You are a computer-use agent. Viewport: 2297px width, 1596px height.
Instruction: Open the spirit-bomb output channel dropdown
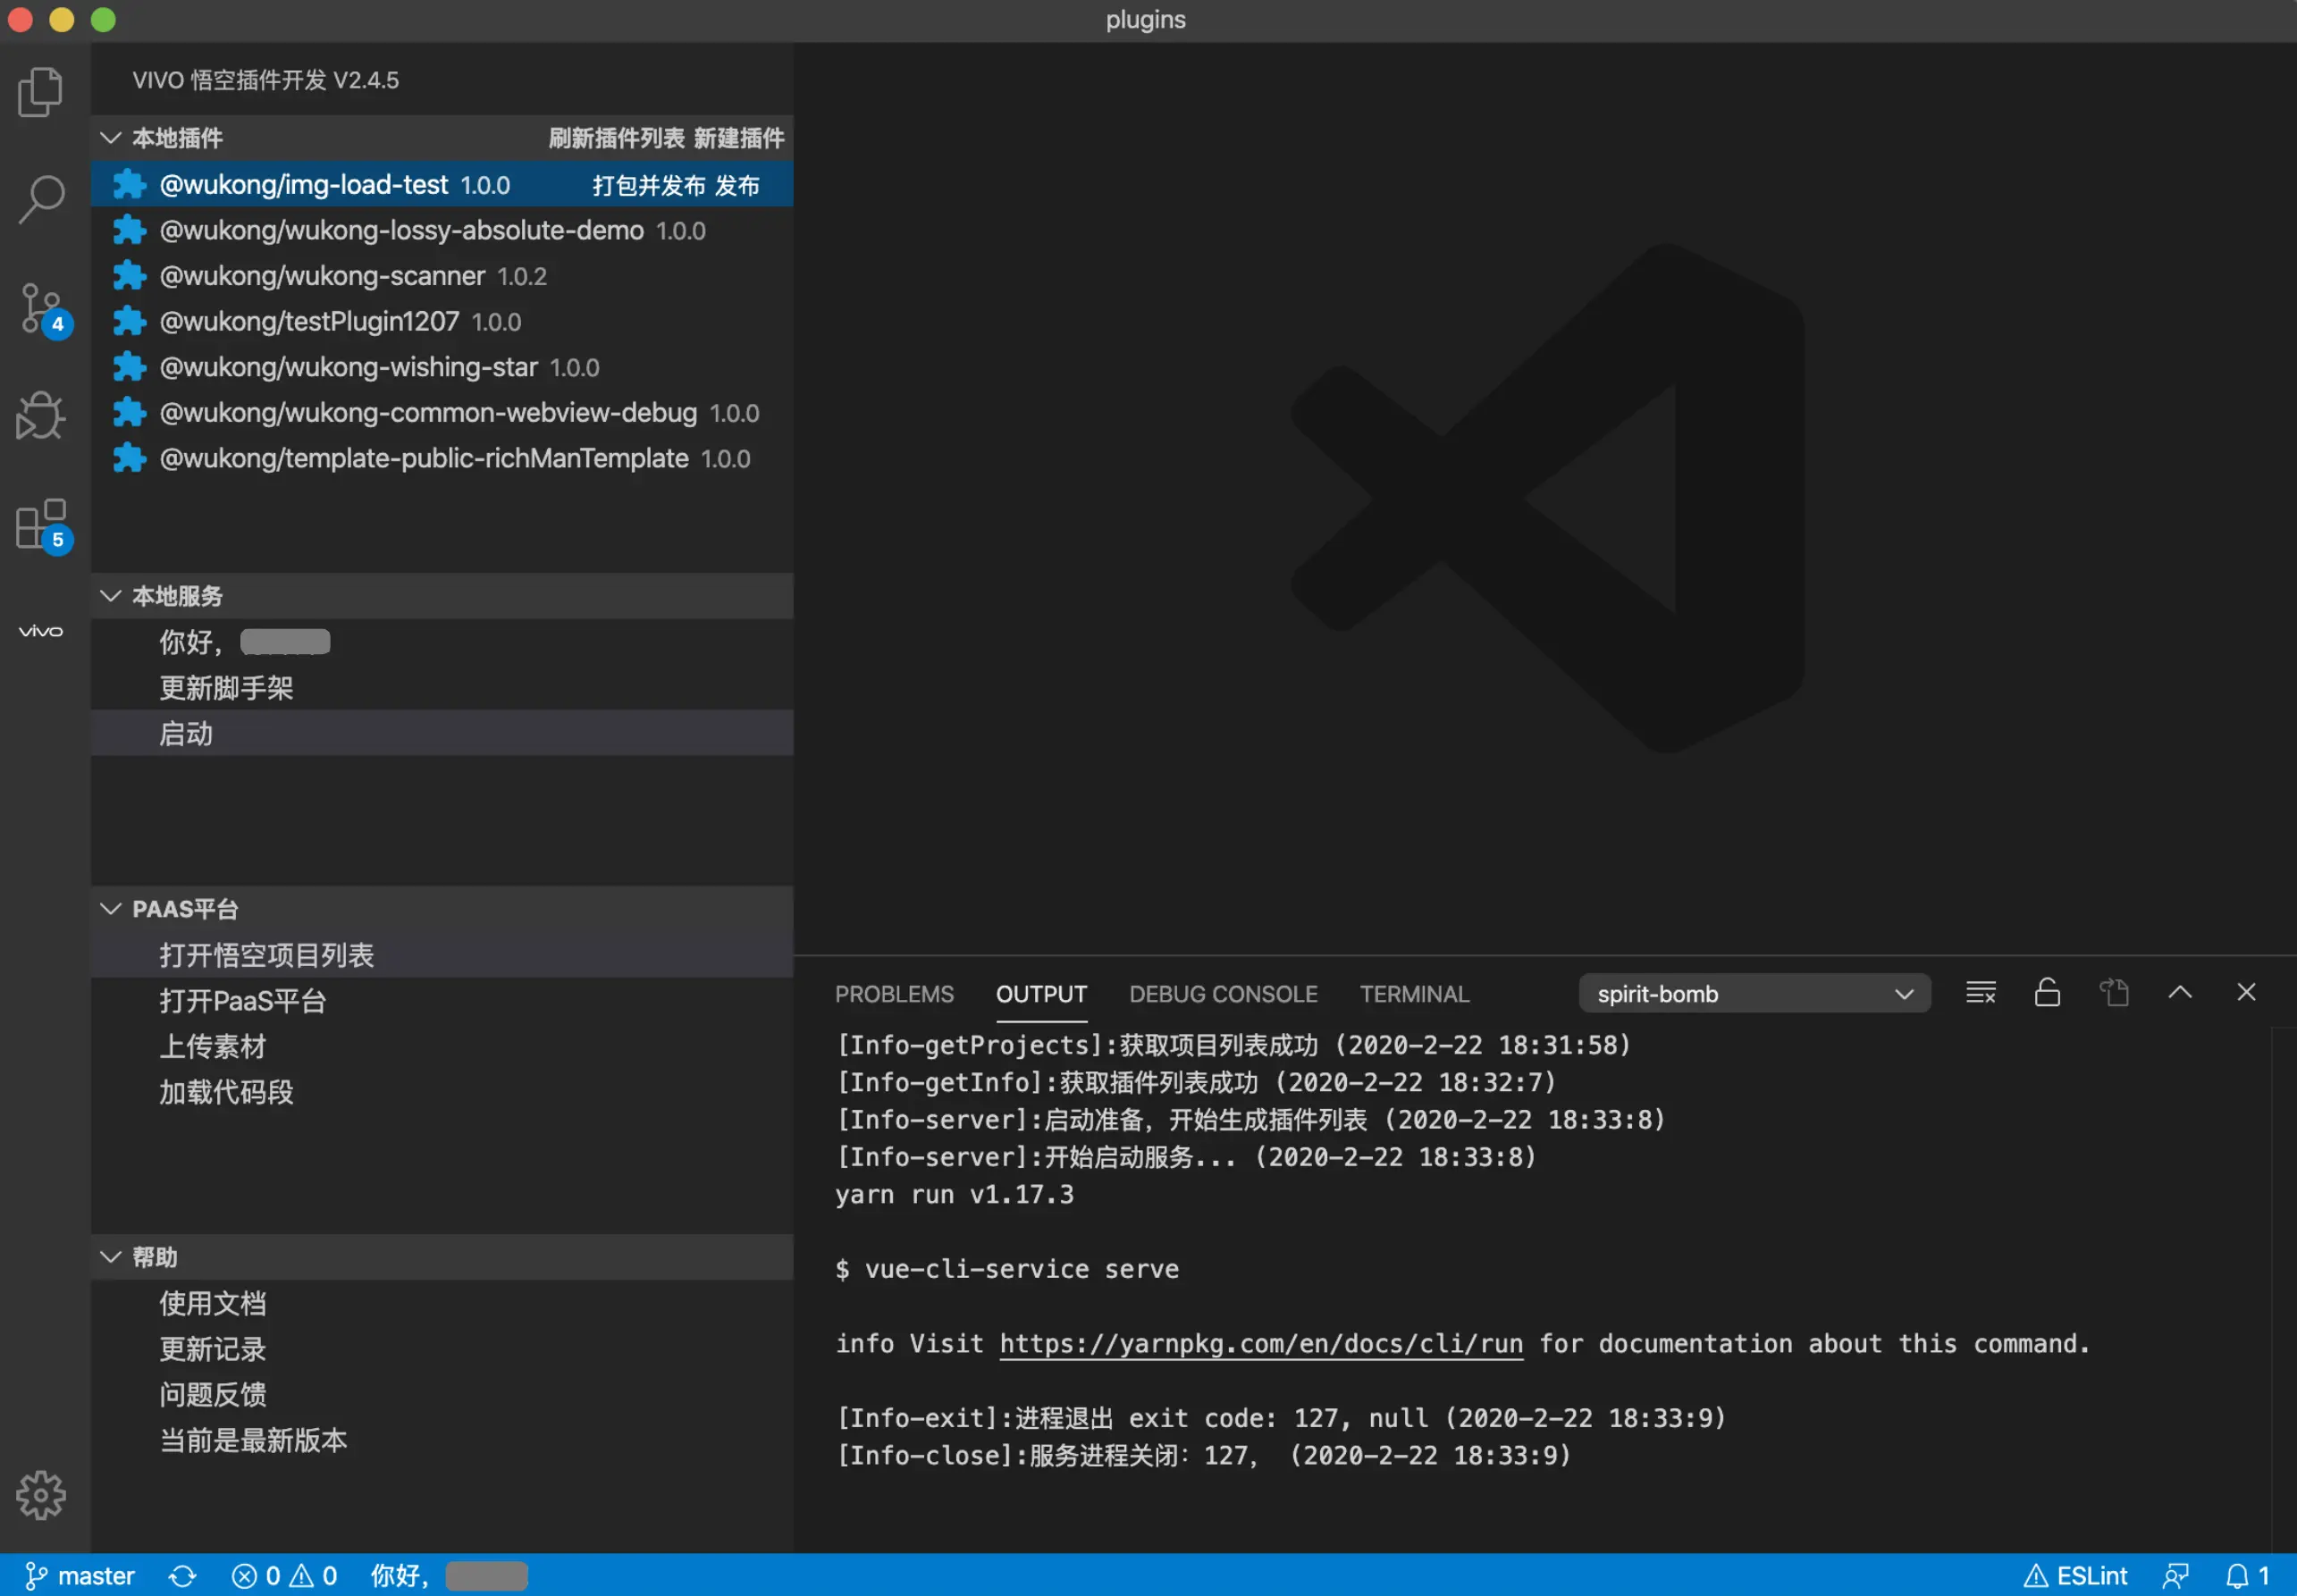[1755, 992]
